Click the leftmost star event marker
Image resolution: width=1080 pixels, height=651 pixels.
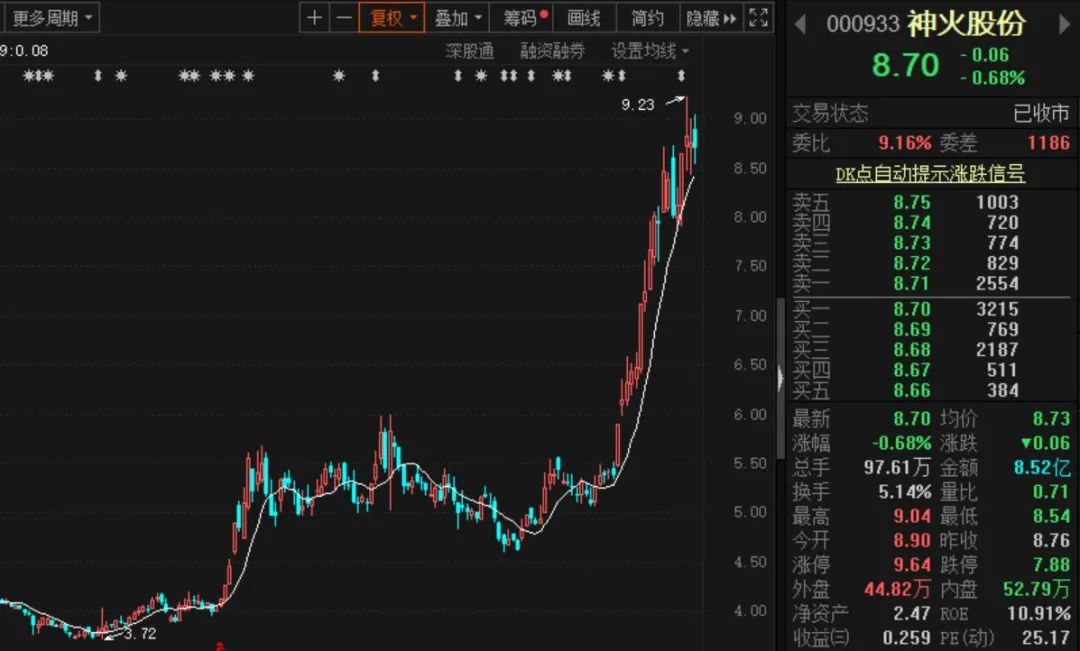click(x=28, y=76)
